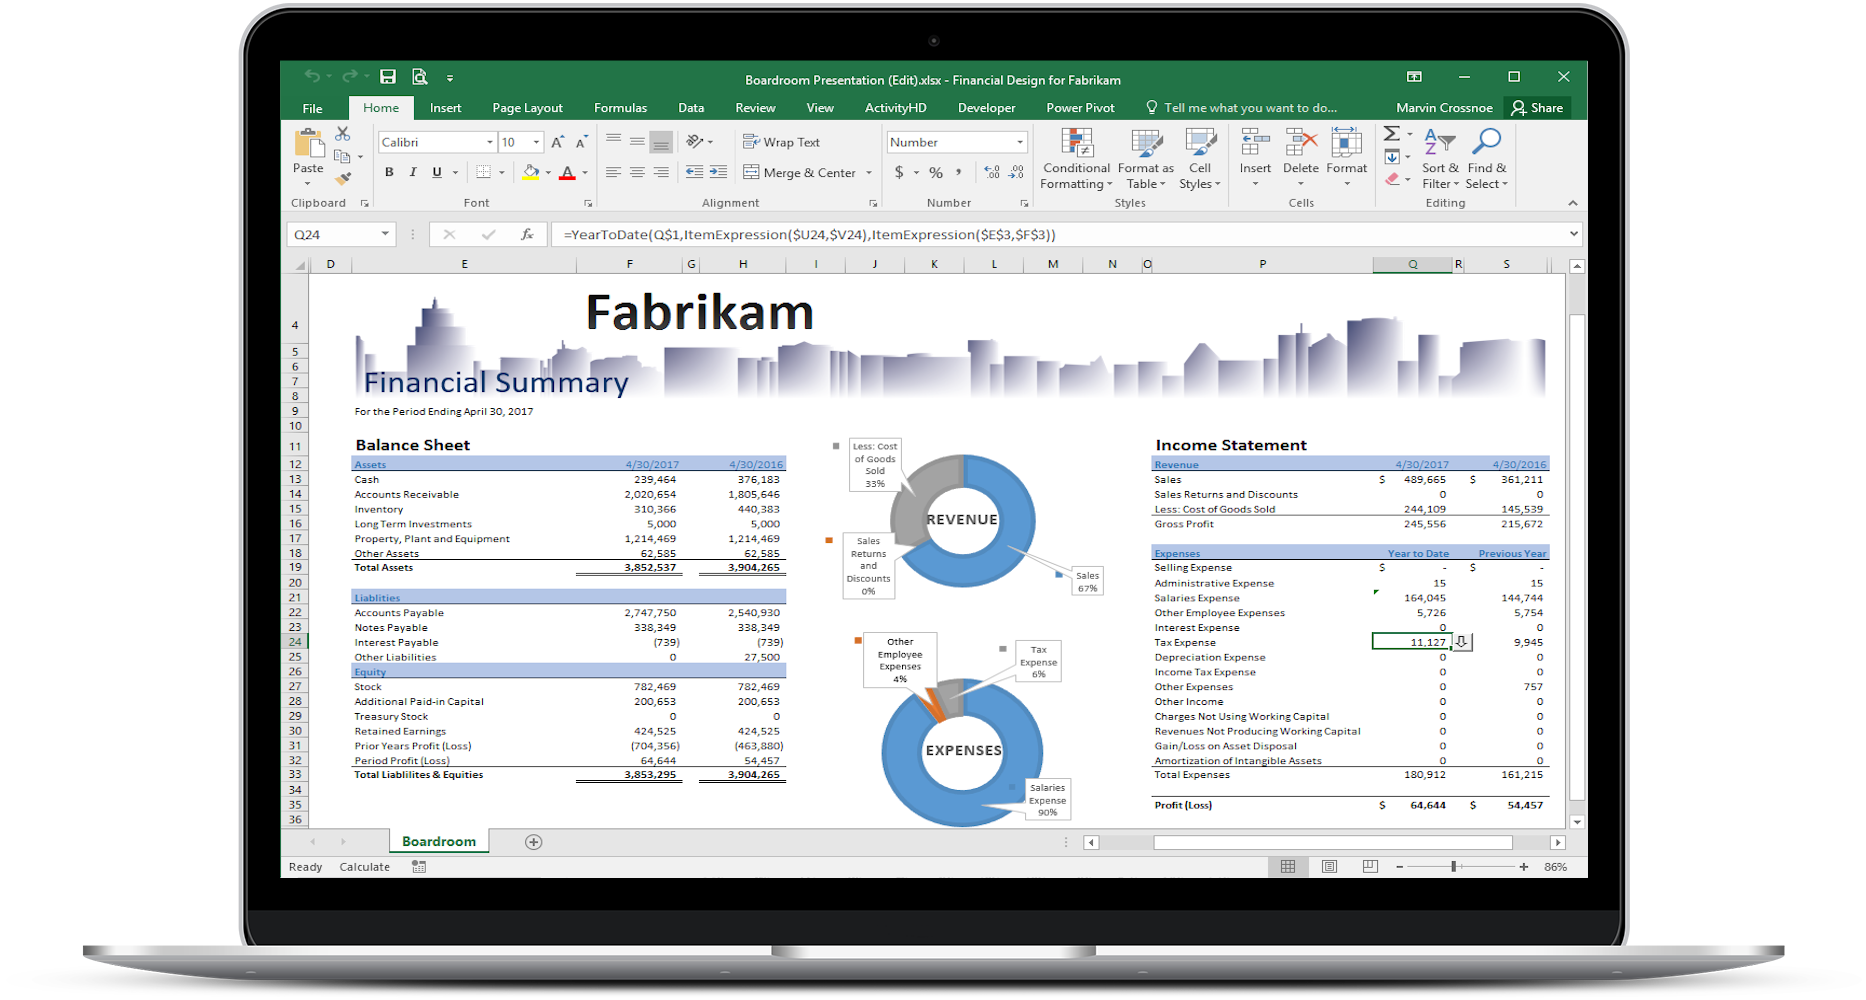Click the Insert Function fx icon
Screen dimensions: 1866x1000
coord(527,234)
